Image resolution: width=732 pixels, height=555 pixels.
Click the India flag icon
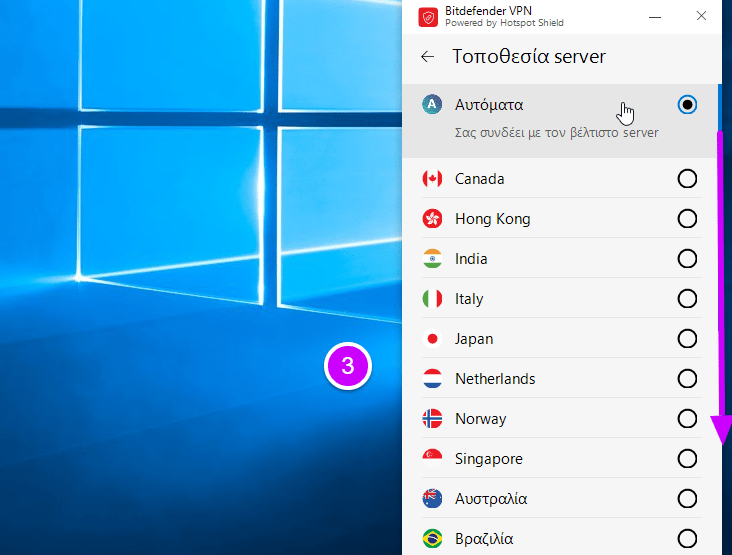coord(432,259)
